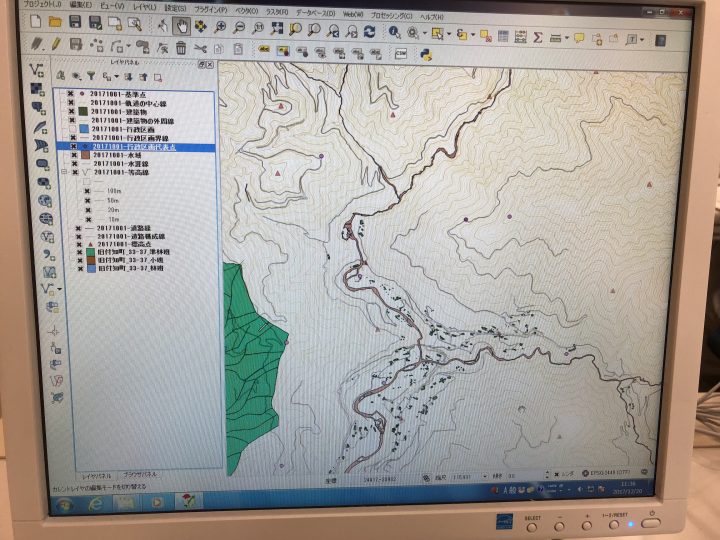Click Save As floppy with pencil icon

pyautogui.click(x=95, y=22)
